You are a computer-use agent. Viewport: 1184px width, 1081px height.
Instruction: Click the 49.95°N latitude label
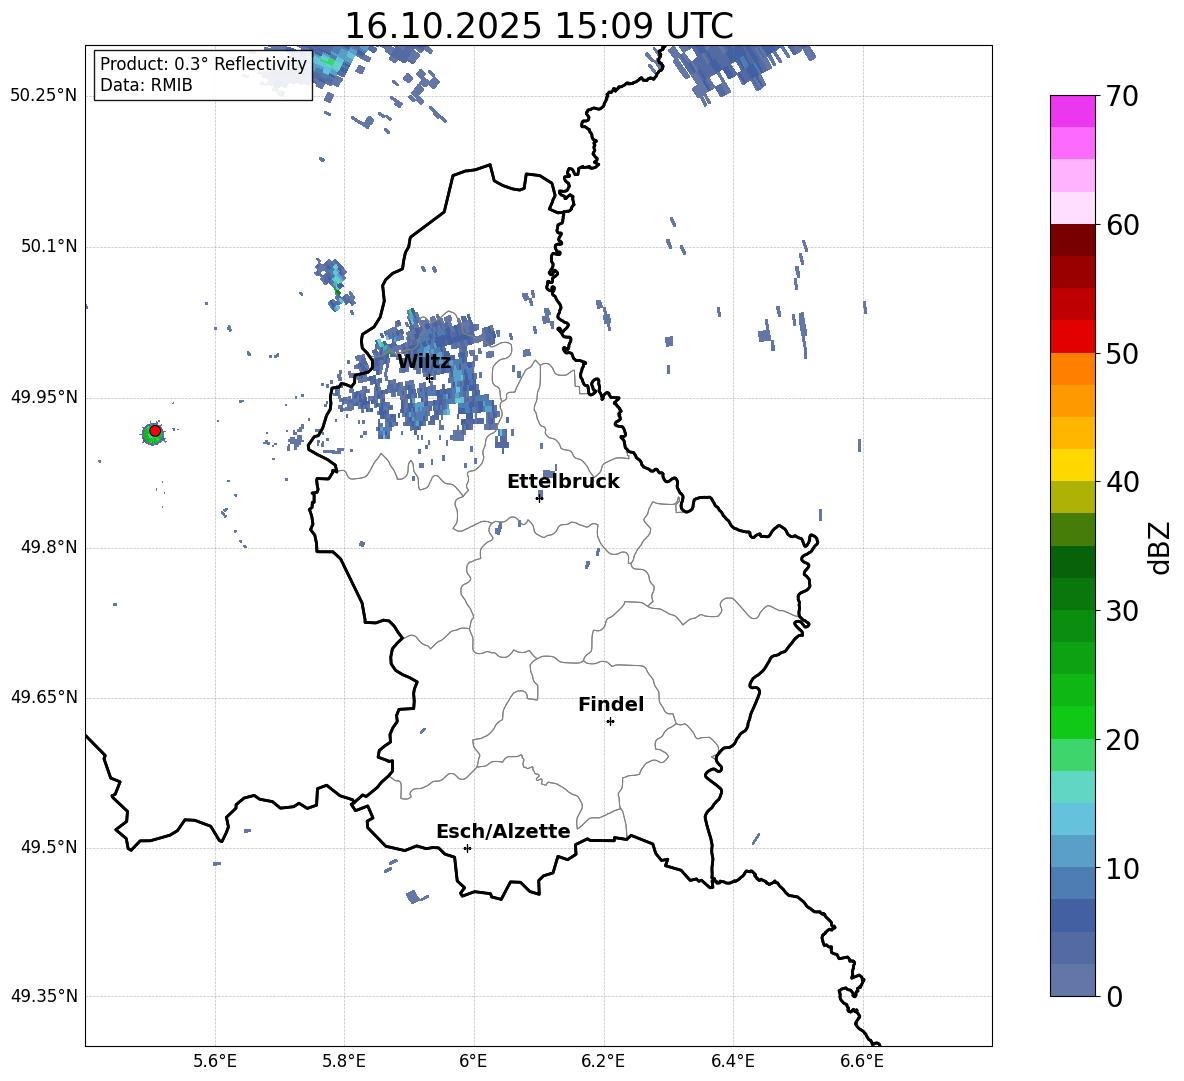coord(44,397)
